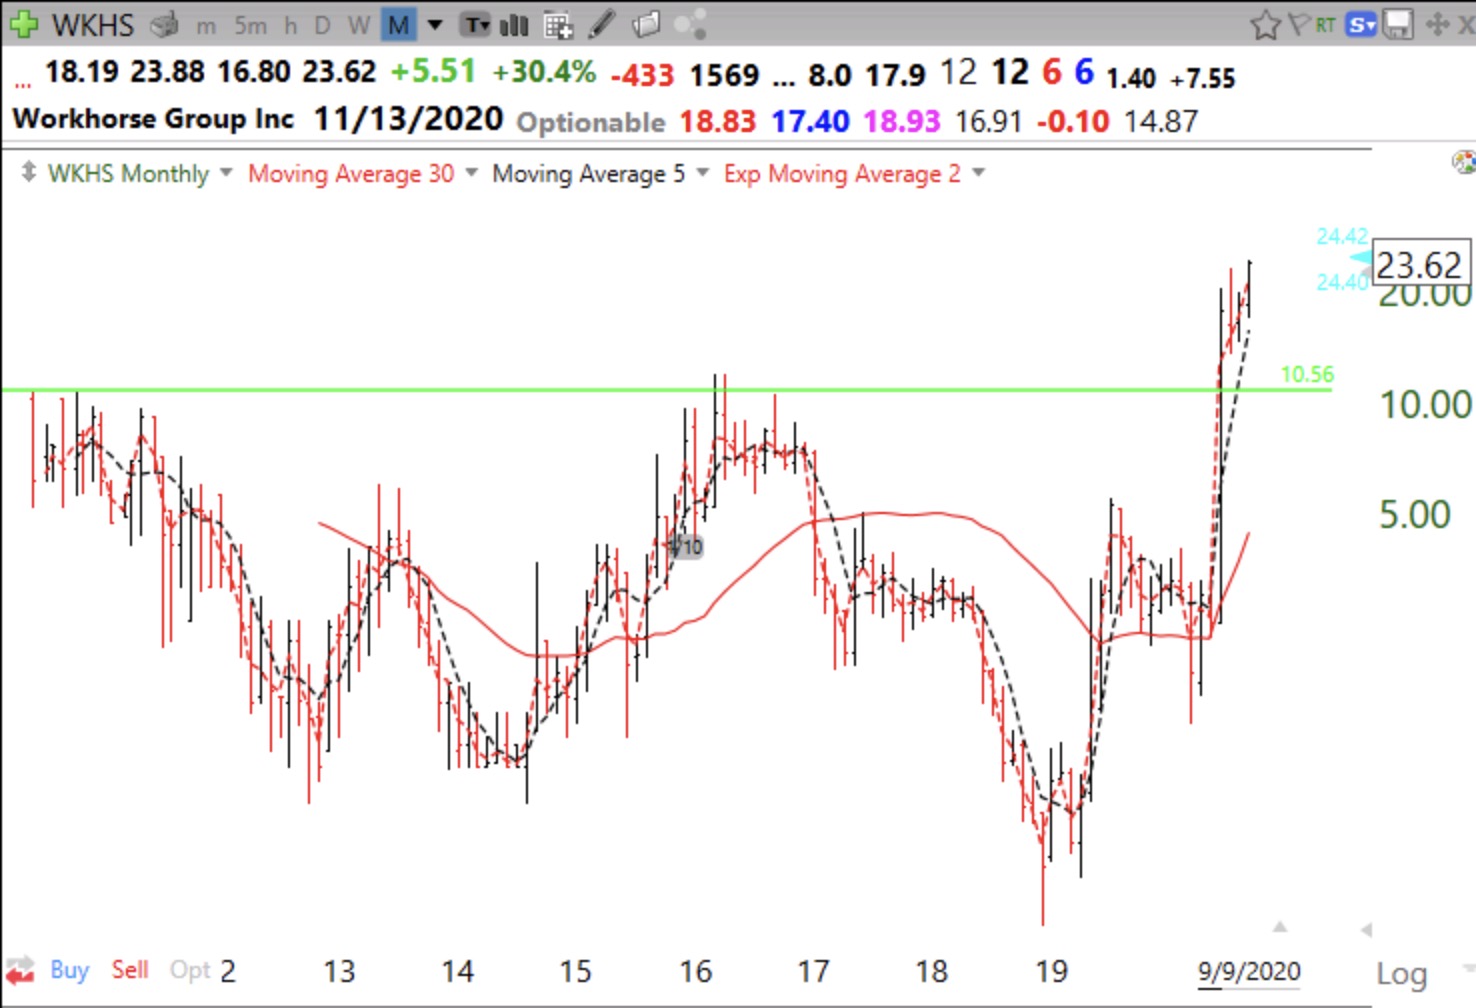The width and height of the screenshot is (1476, 1008).
Task: Click the WKHS ticker symbol label
Action: tap(93, 25)
